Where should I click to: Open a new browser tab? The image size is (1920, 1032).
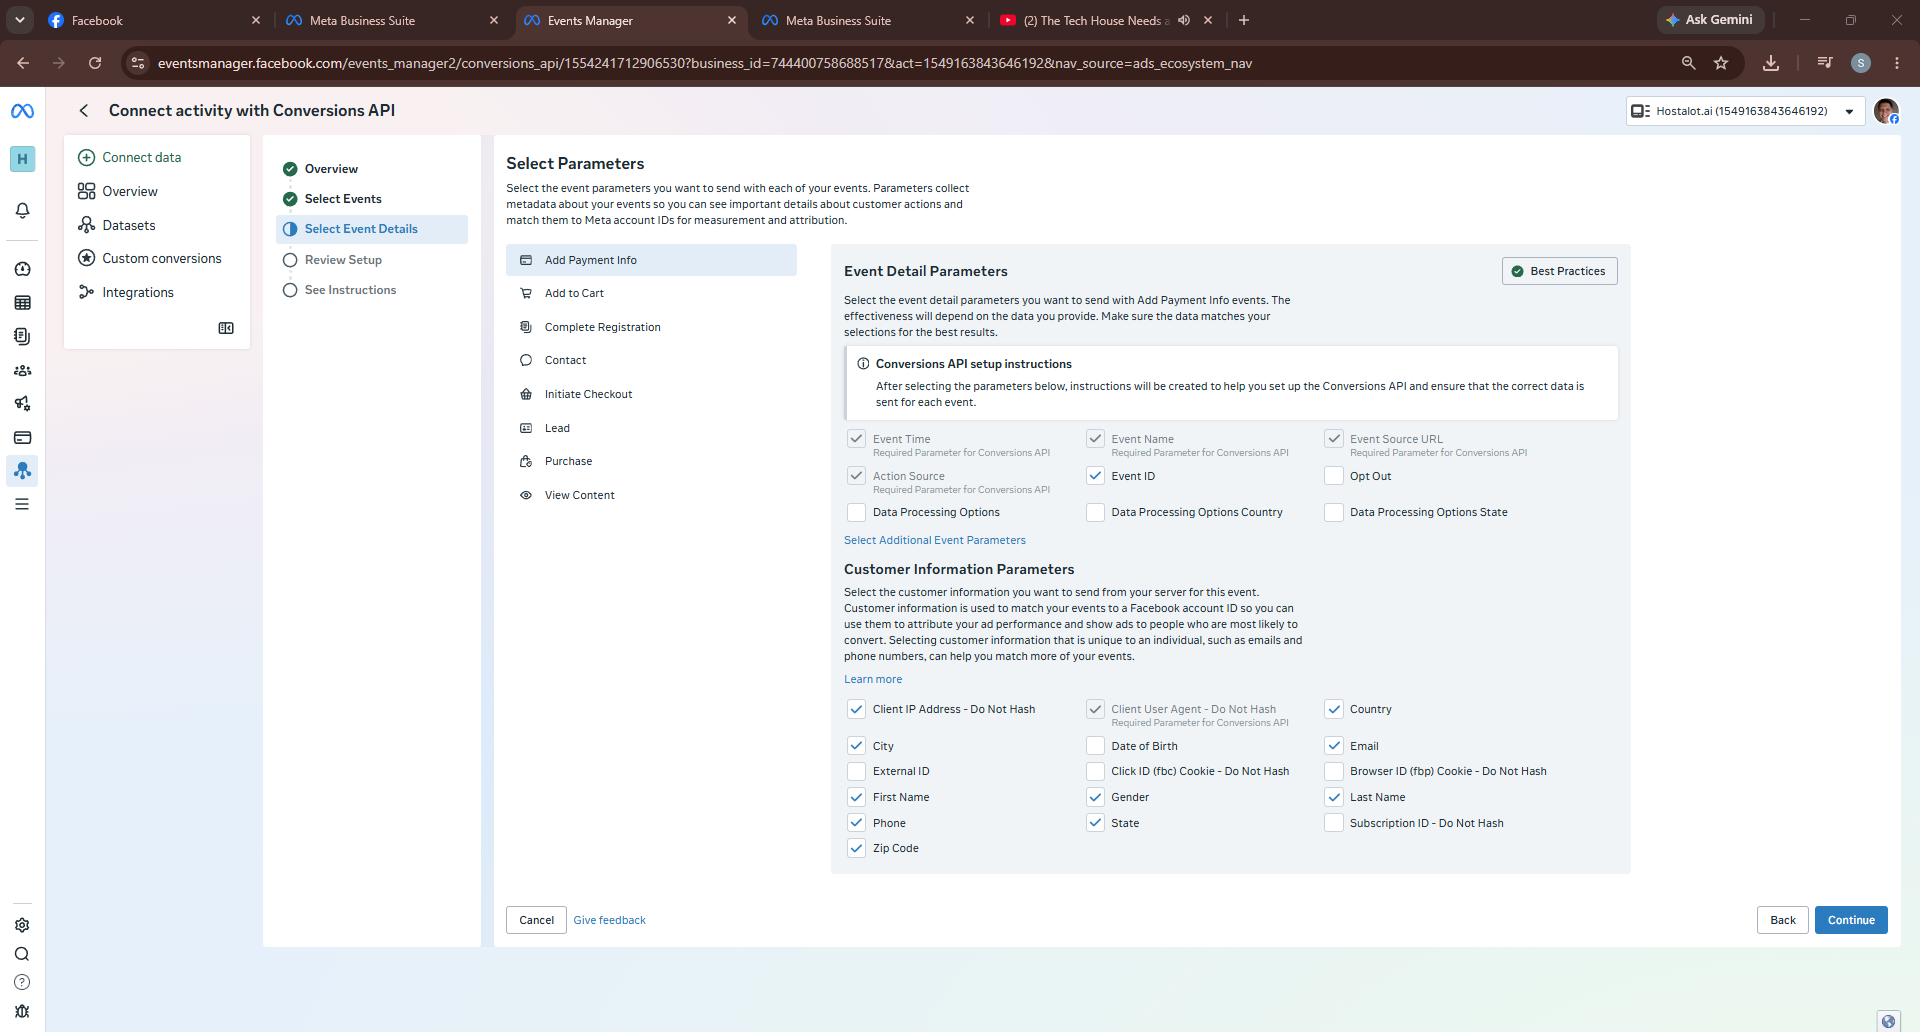(x=1244, y=20)
